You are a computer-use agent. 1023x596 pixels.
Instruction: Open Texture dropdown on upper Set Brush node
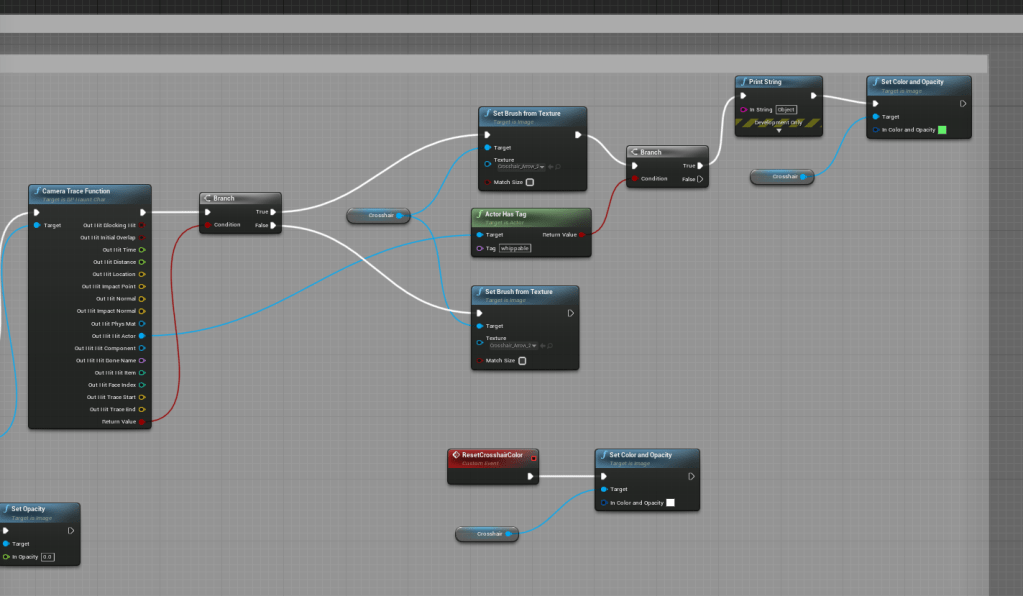519,166
